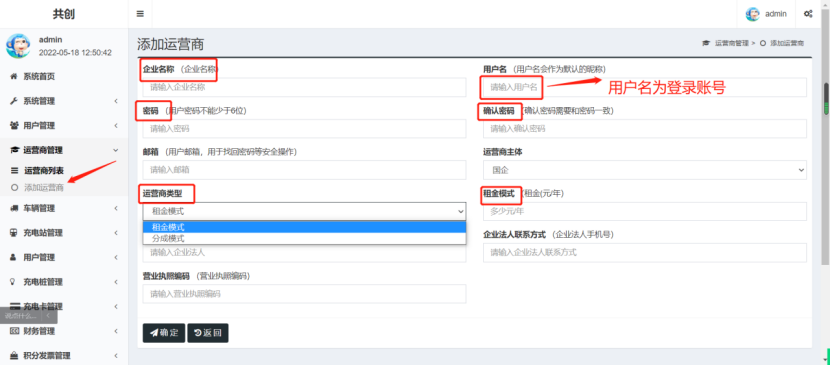
Task: Click the 企业名称 input field
Action: coord(304,87)
